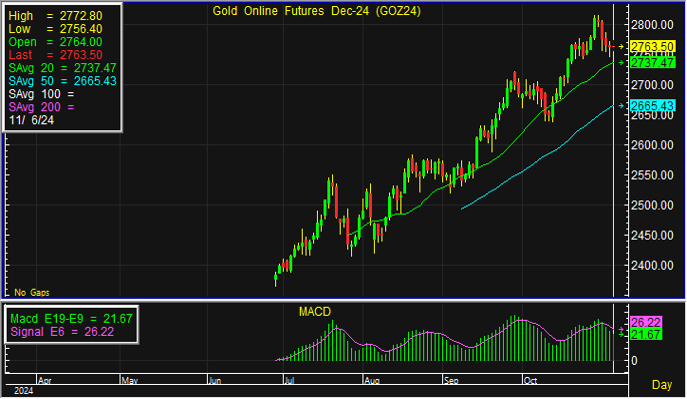Click the green 2737.47 moving average tag
Screen dimensions: 687x399
tap(652, 63)
